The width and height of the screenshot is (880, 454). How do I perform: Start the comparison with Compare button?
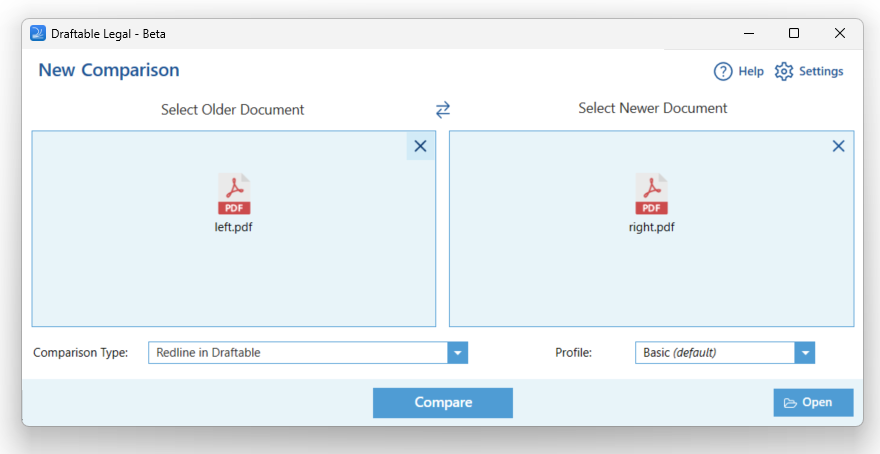(443, 402)
